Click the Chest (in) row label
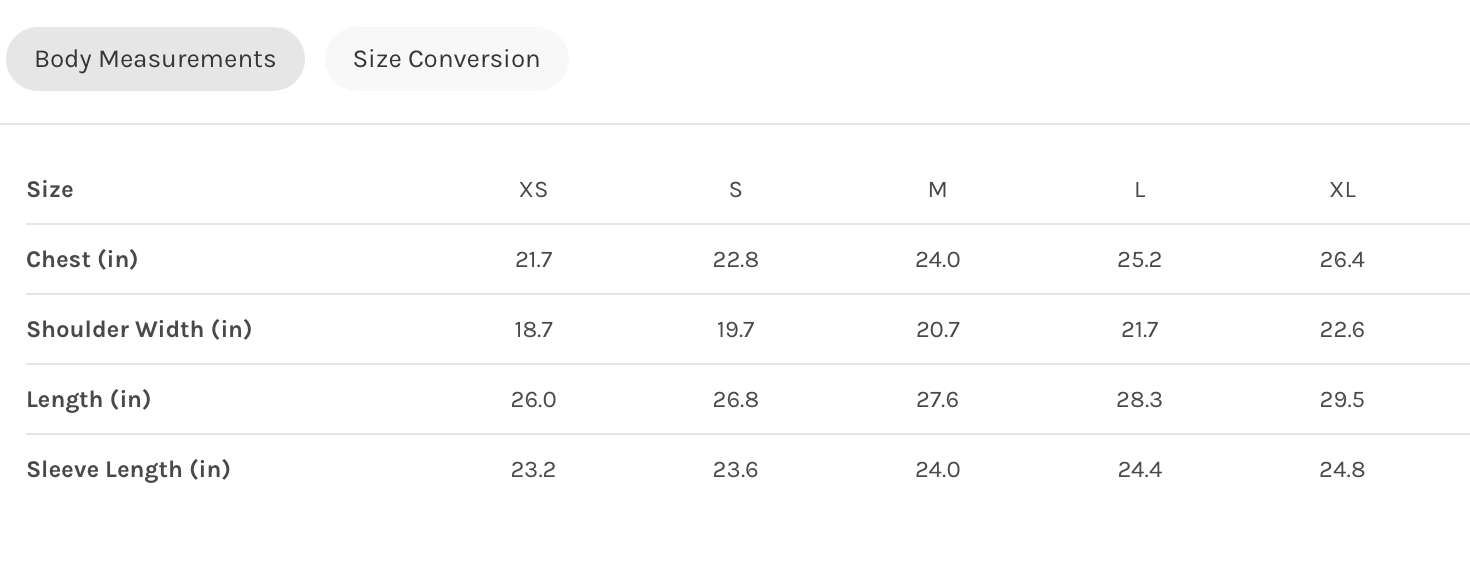 tap(82, 260)
